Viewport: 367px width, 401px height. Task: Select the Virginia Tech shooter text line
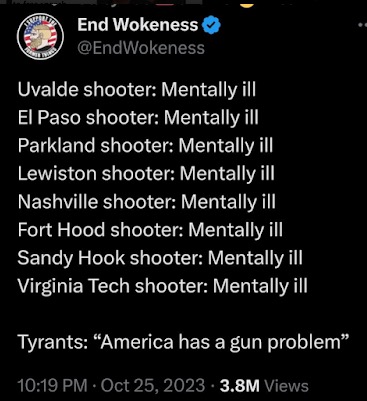(162, 286)
